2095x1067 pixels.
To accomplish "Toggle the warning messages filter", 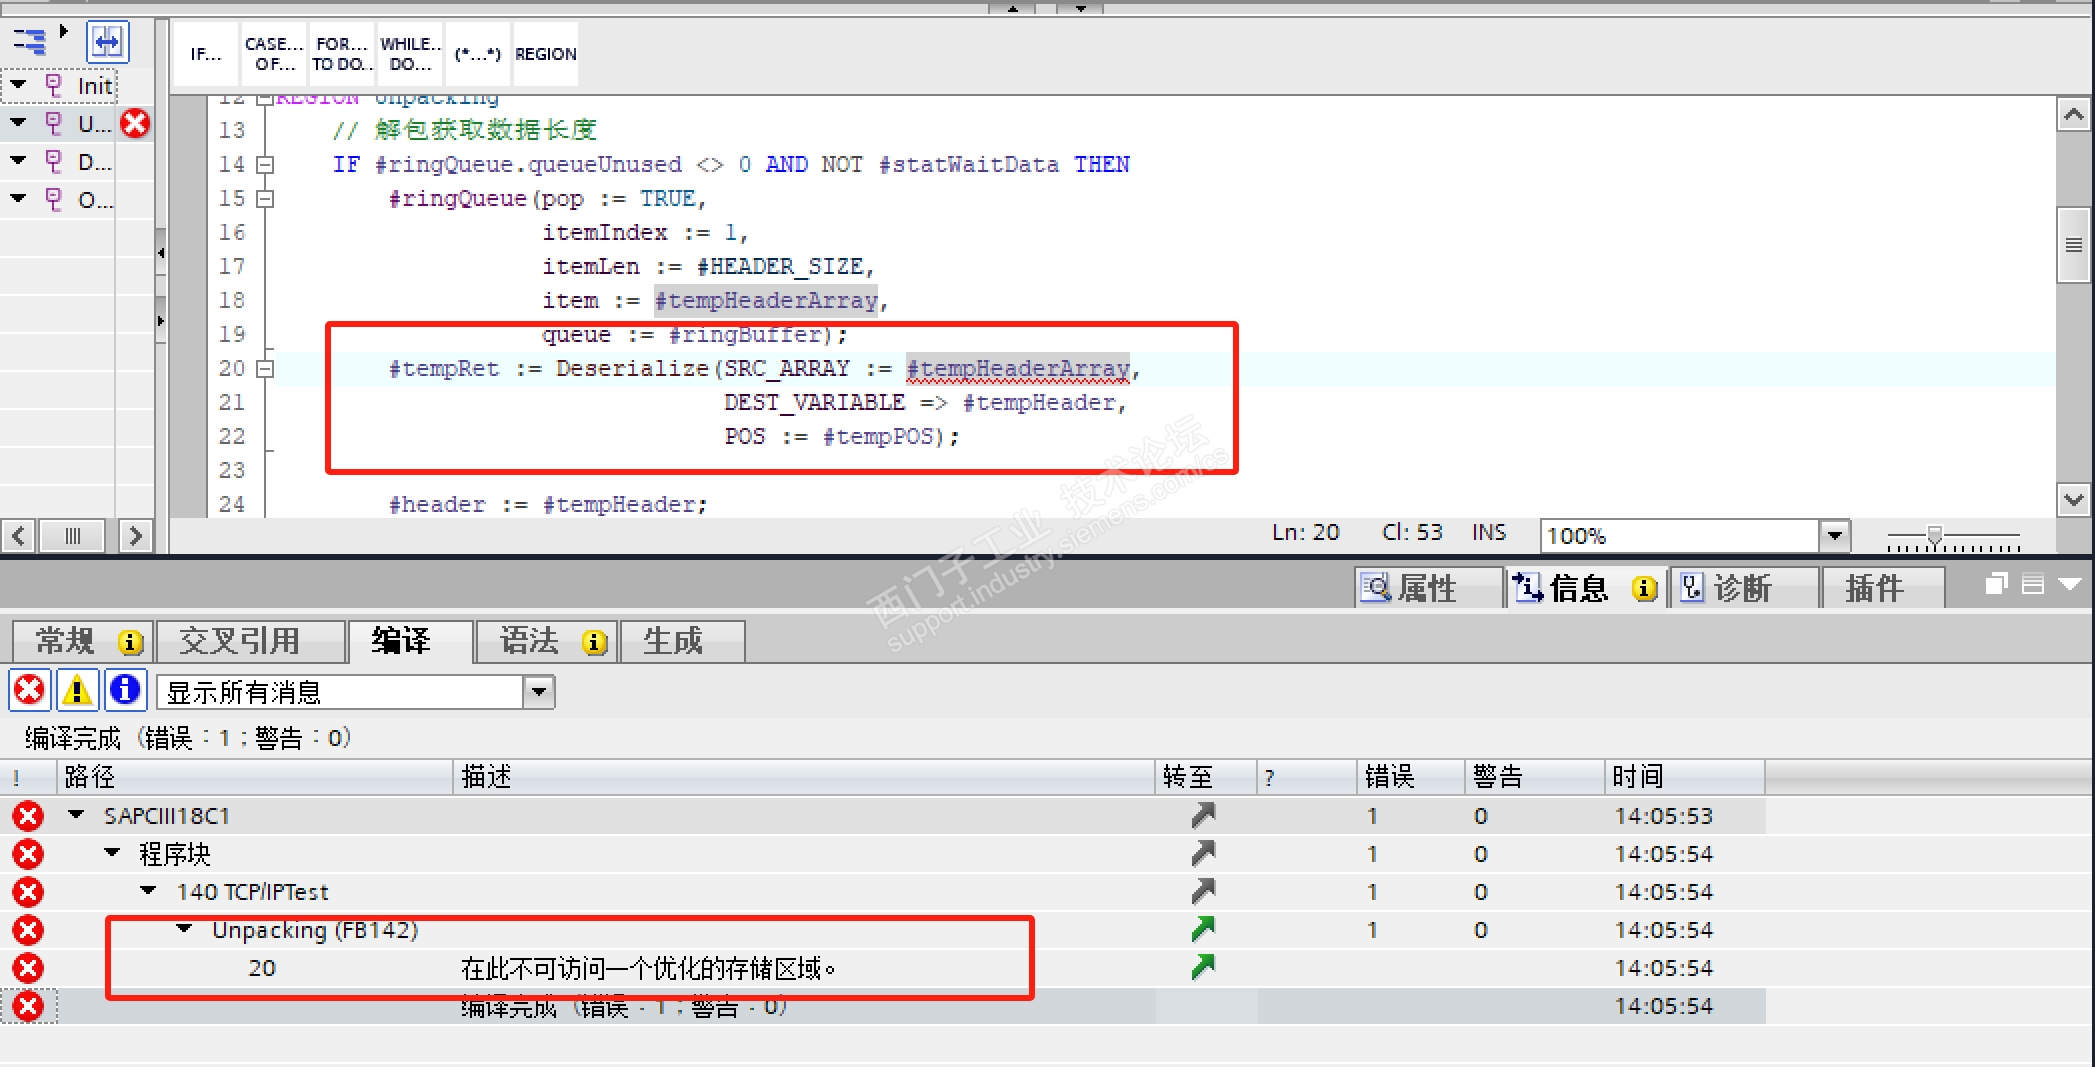I will coord(77,690).
